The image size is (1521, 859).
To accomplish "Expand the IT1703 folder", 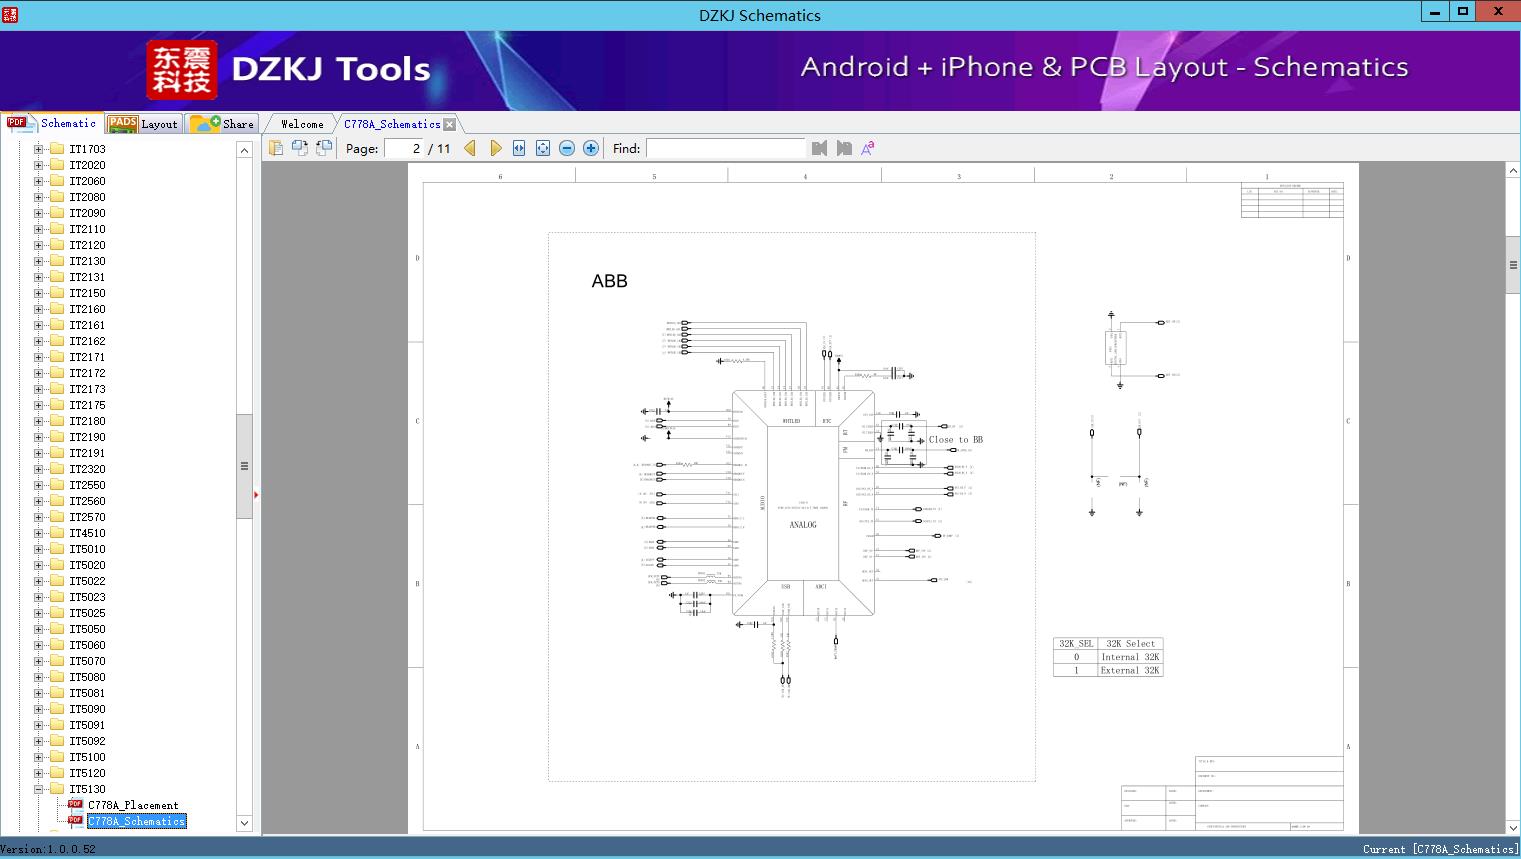I will pyautogui.click(x=38, y=149).
